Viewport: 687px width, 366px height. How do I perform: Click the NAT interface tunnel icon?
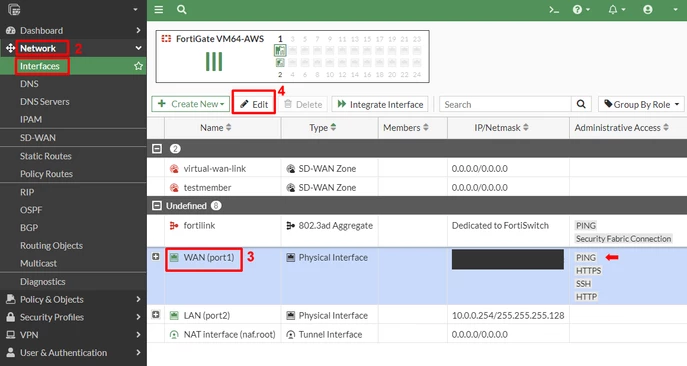click(174, 334)
